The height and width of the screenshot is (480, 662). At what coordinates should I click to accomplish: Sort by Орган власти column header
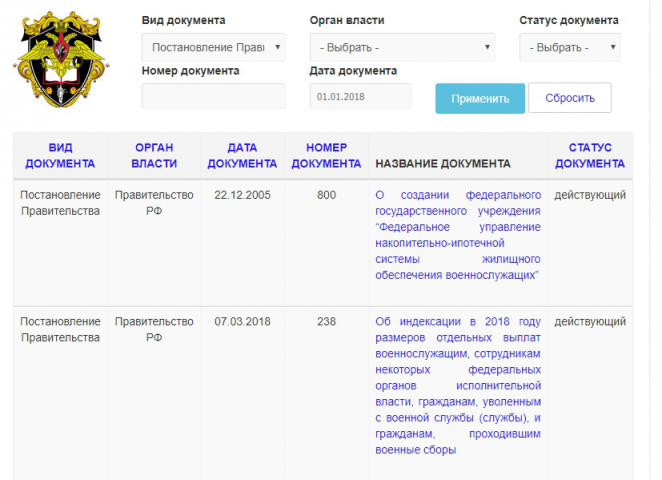coord(154,155)
